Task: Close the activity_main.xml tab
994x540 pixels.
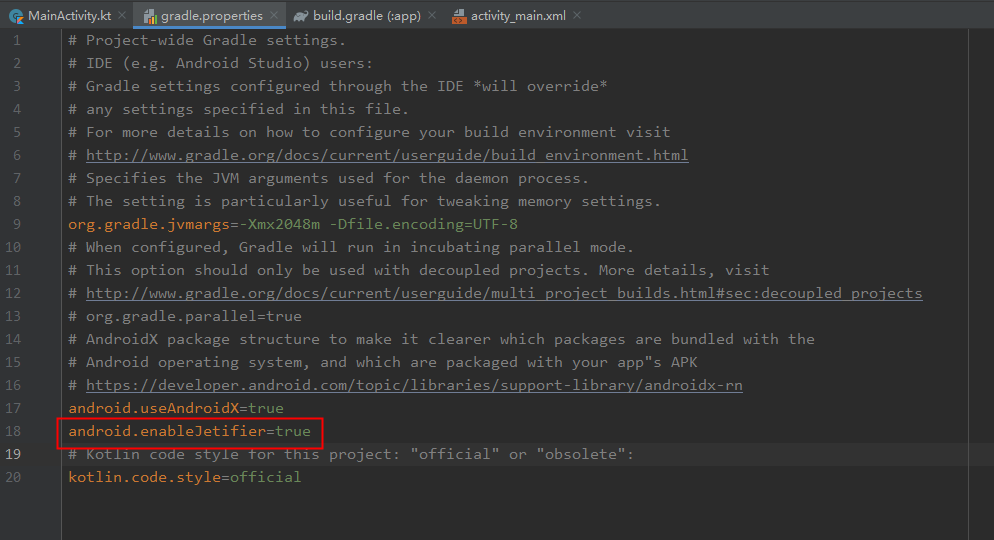Action: (577, 15)
